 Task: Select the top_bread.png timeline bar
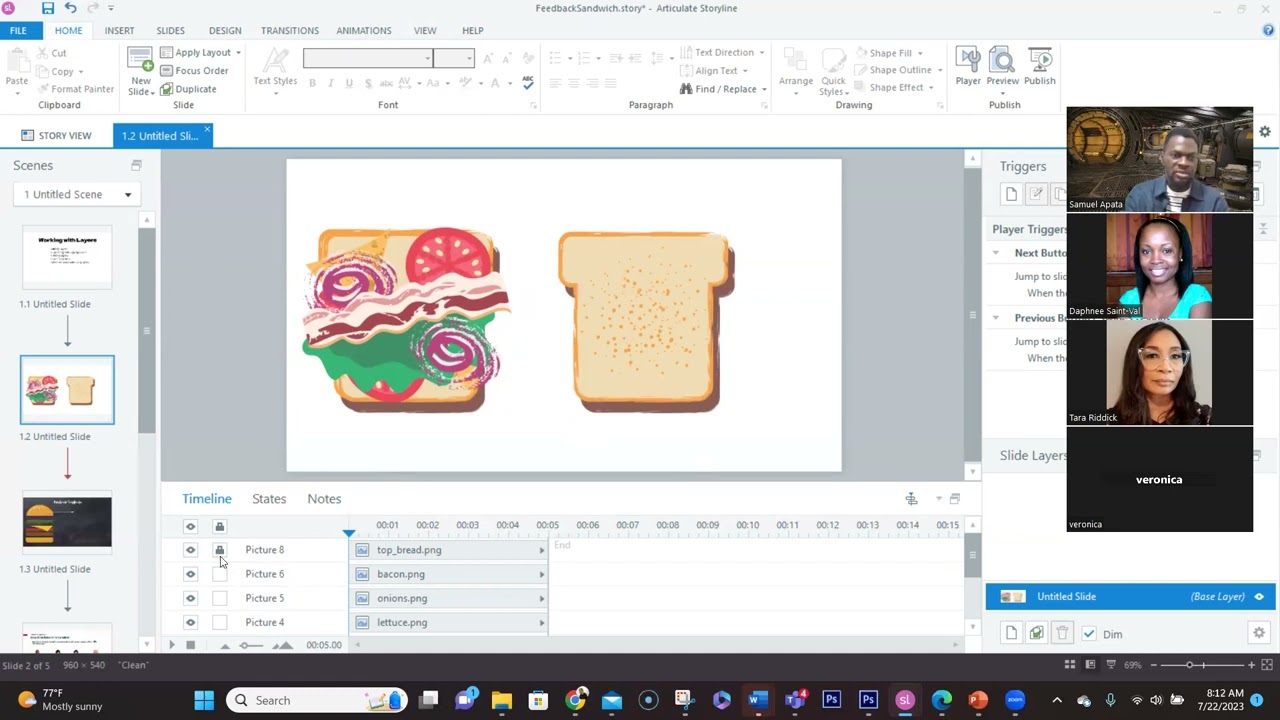pos(449,550)
